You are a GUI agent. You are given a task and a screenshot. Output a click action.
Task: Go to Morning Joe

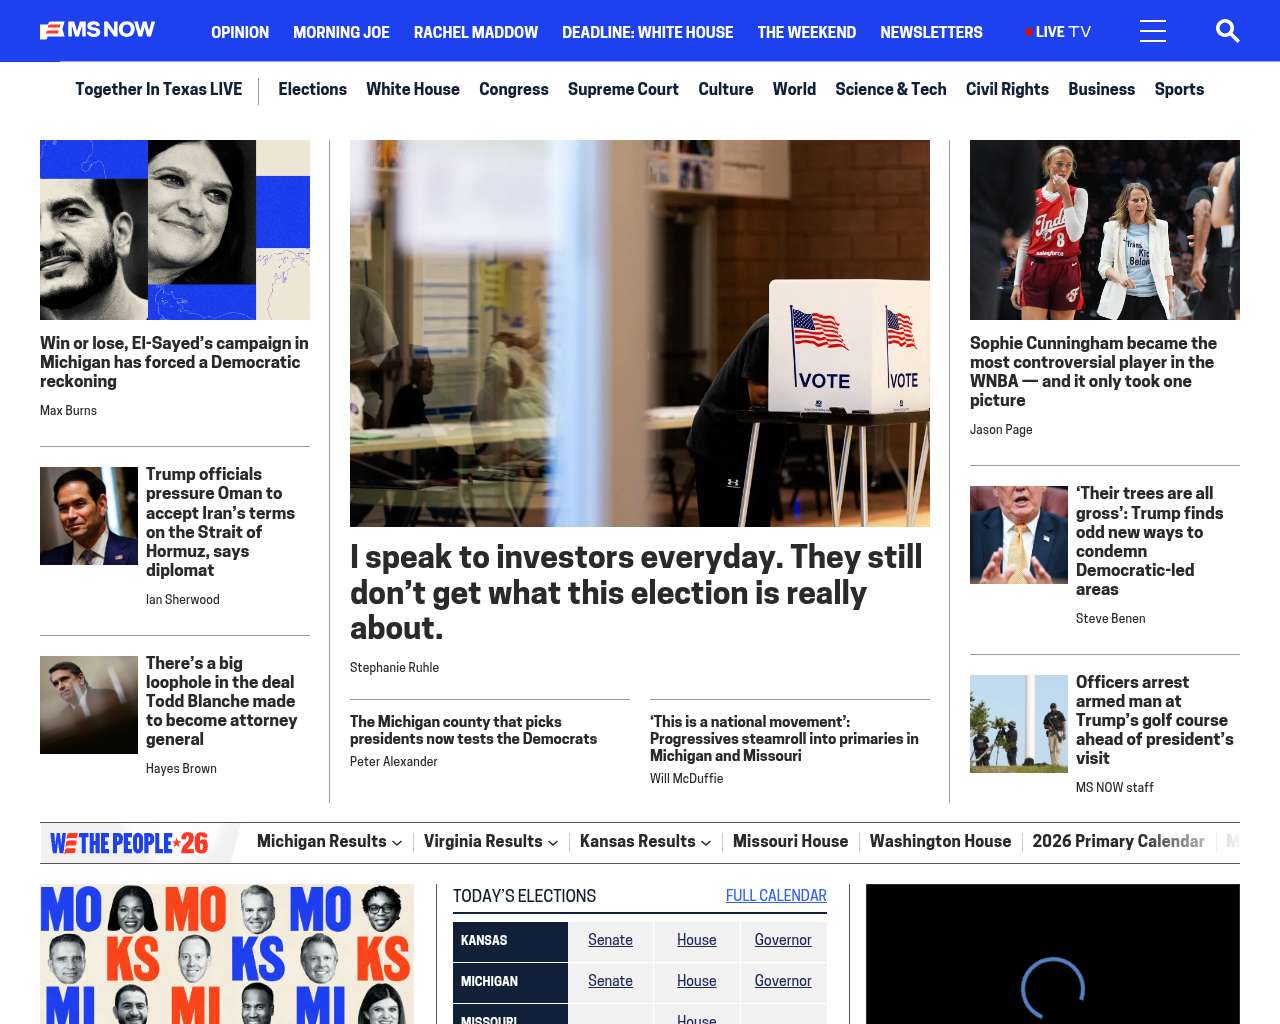(341, 32)
